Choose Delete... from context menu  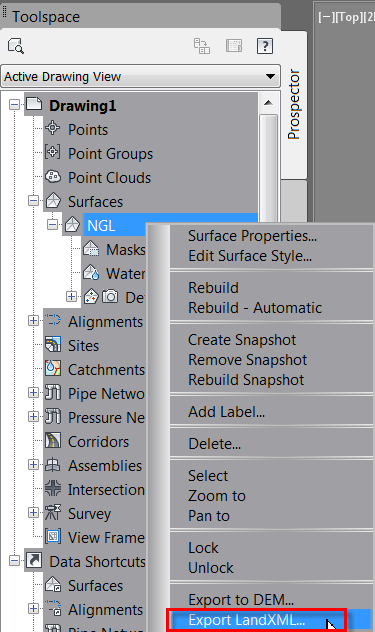[215, 444]
